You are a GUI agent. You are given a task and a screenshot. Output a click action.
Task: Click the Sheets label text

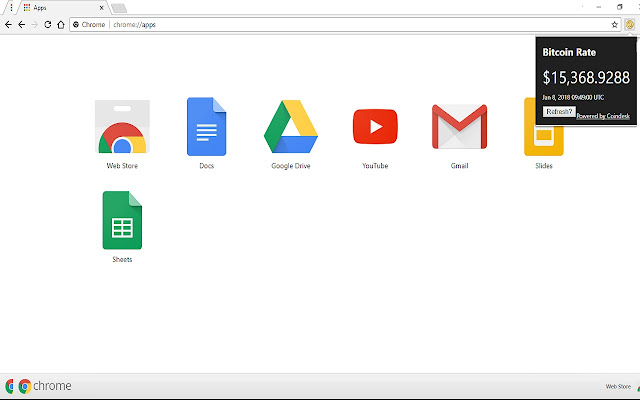122,259
